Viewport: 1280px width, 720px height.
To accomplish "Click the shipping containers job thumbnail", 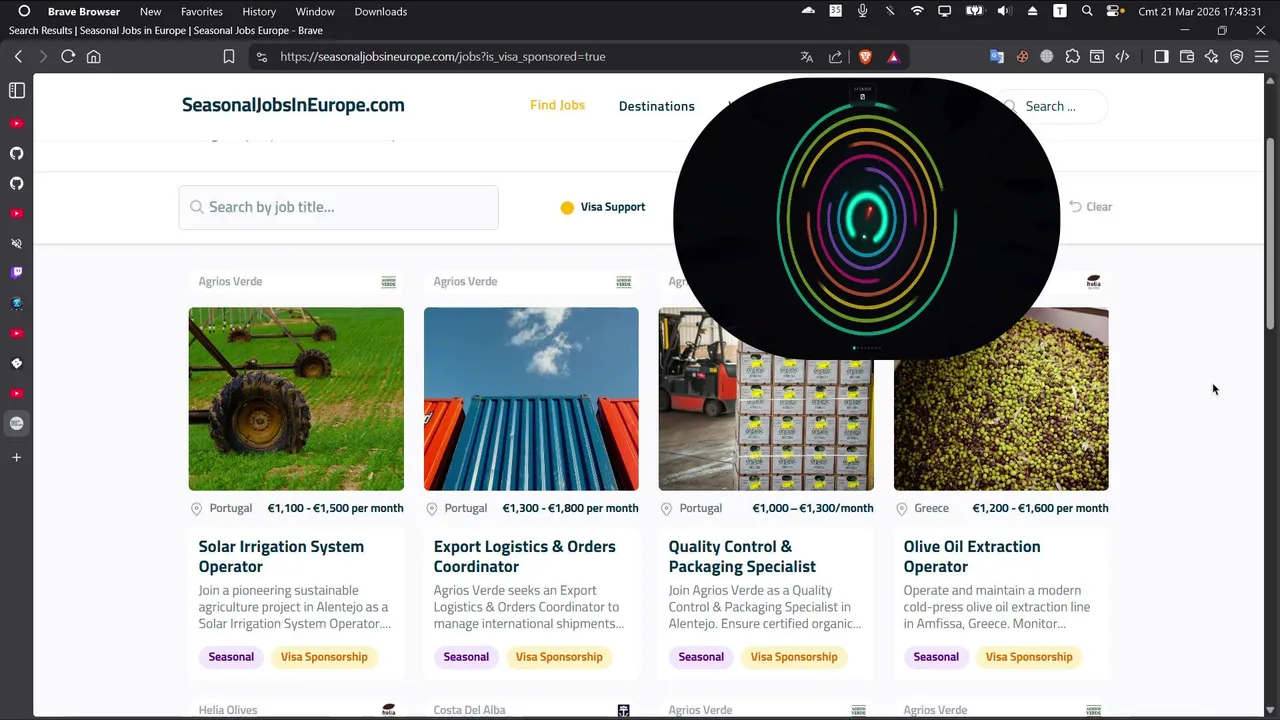I will pos(531,399).
